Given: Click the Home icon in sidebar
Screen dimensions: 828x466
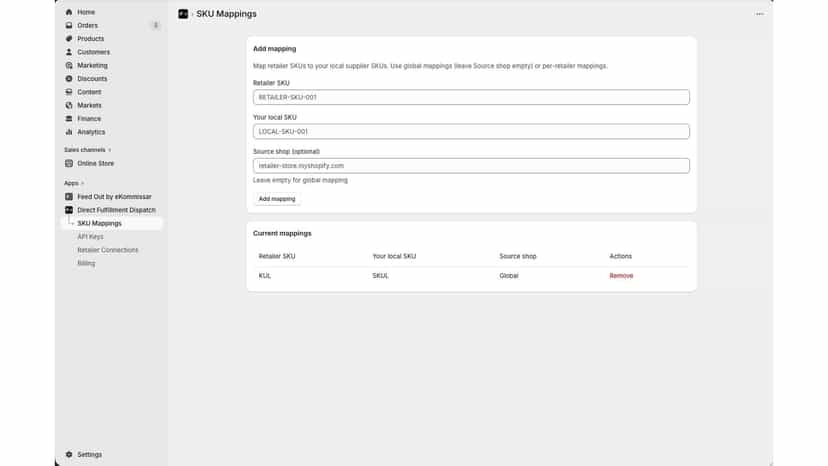Looking at the screenshot, I should 69,12.
